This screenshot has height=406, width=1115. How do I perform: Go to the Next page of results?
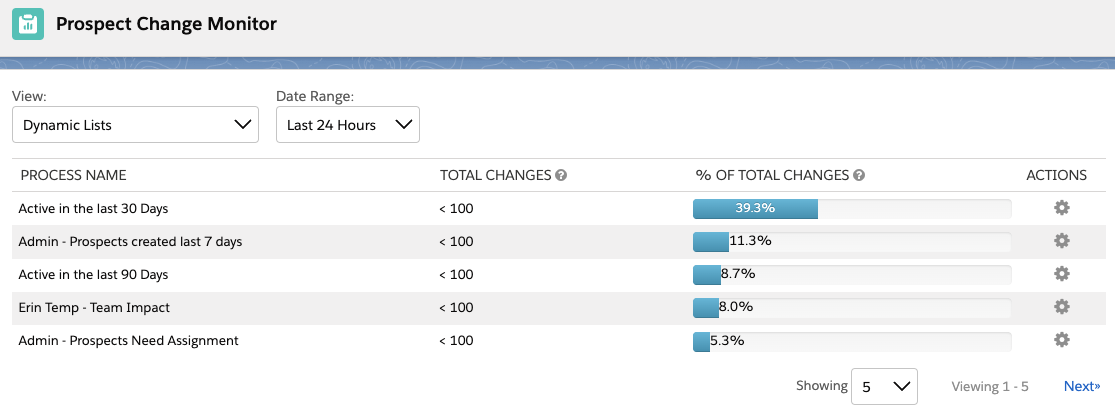pos(1081,386)
